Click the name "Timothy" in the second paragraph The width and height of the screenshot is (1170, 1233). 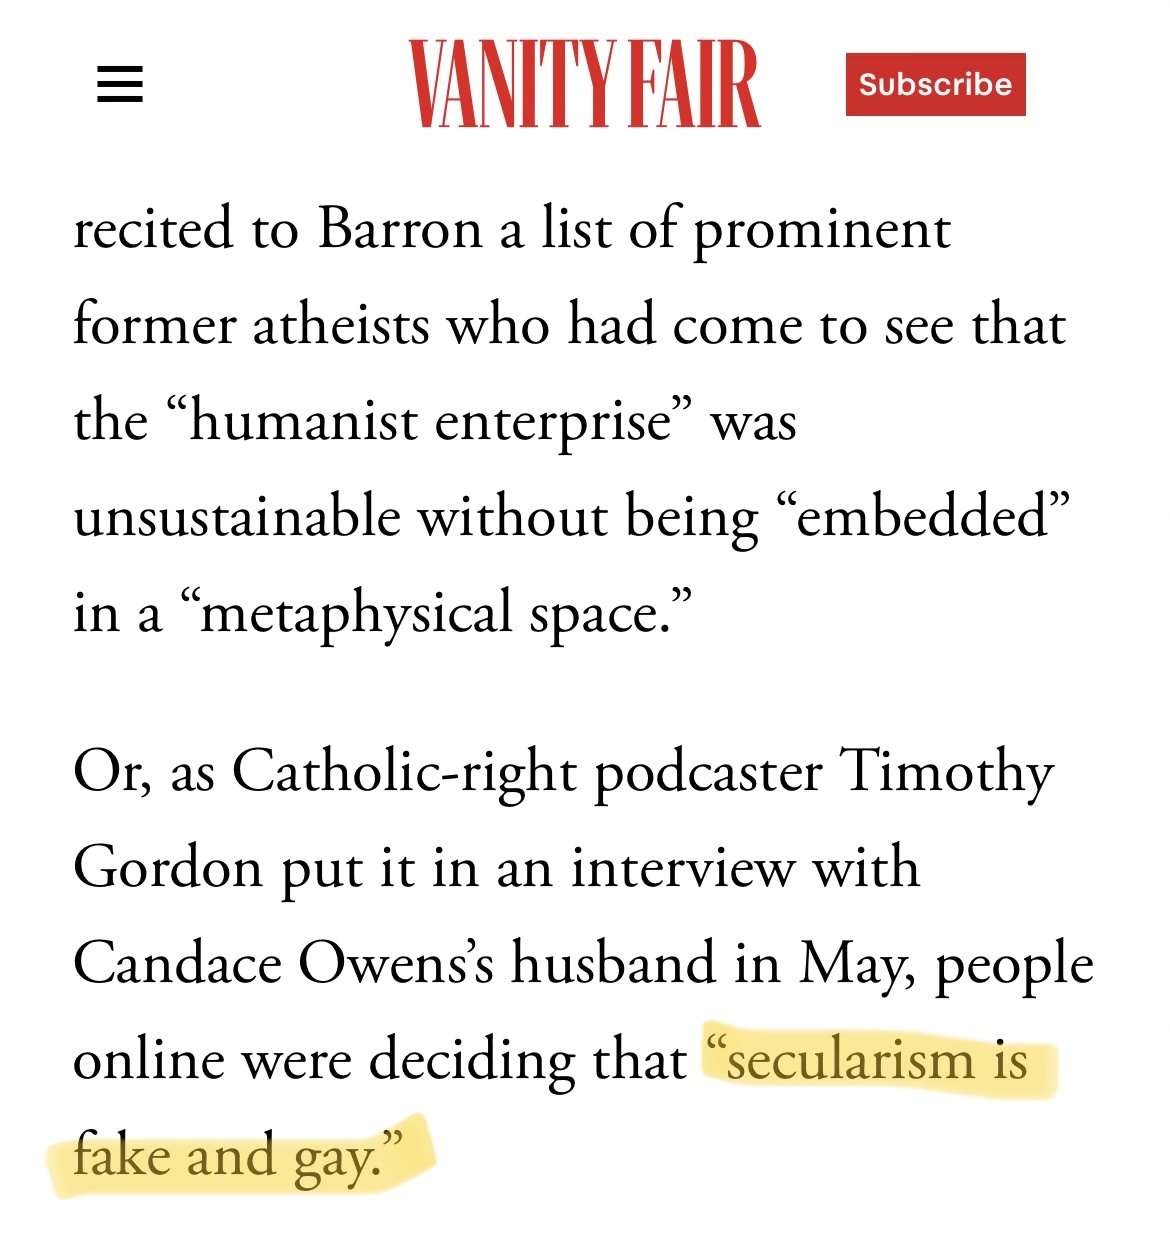[x=947, y=773]
